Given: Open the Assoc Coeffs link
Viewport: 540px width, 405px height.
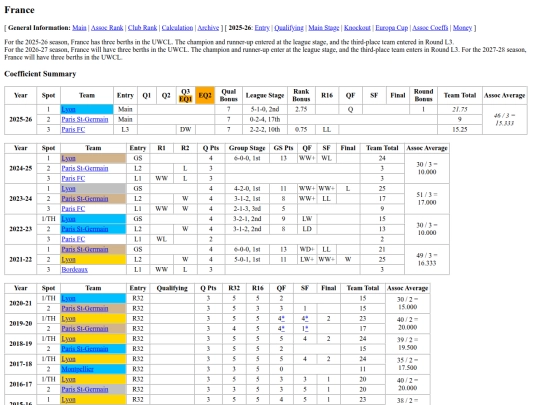Looking at the screenshot, I should [430, 28].
